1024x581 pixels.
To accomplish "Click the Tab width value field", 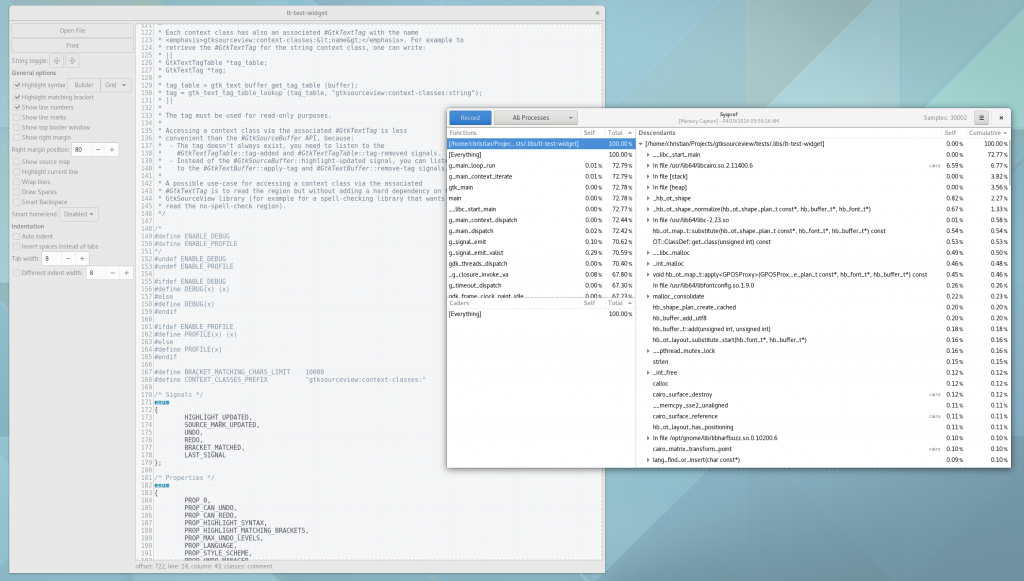I will [51, 259].
